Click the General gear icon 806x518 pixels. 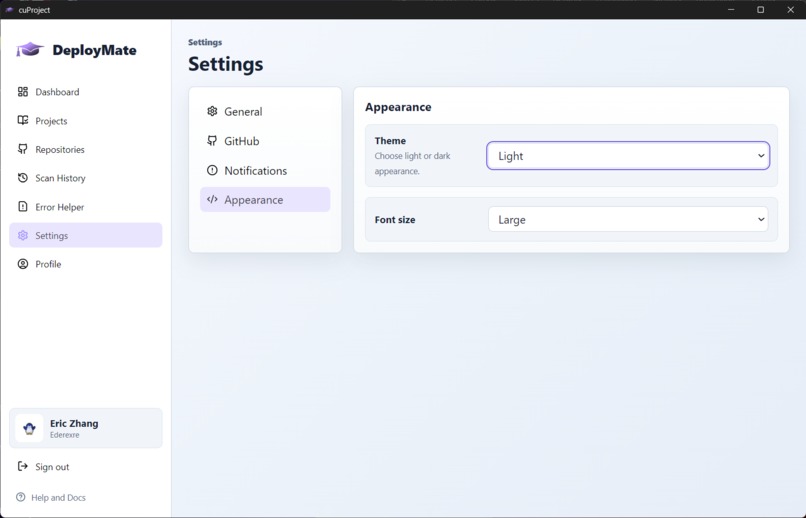coord(212,111)
